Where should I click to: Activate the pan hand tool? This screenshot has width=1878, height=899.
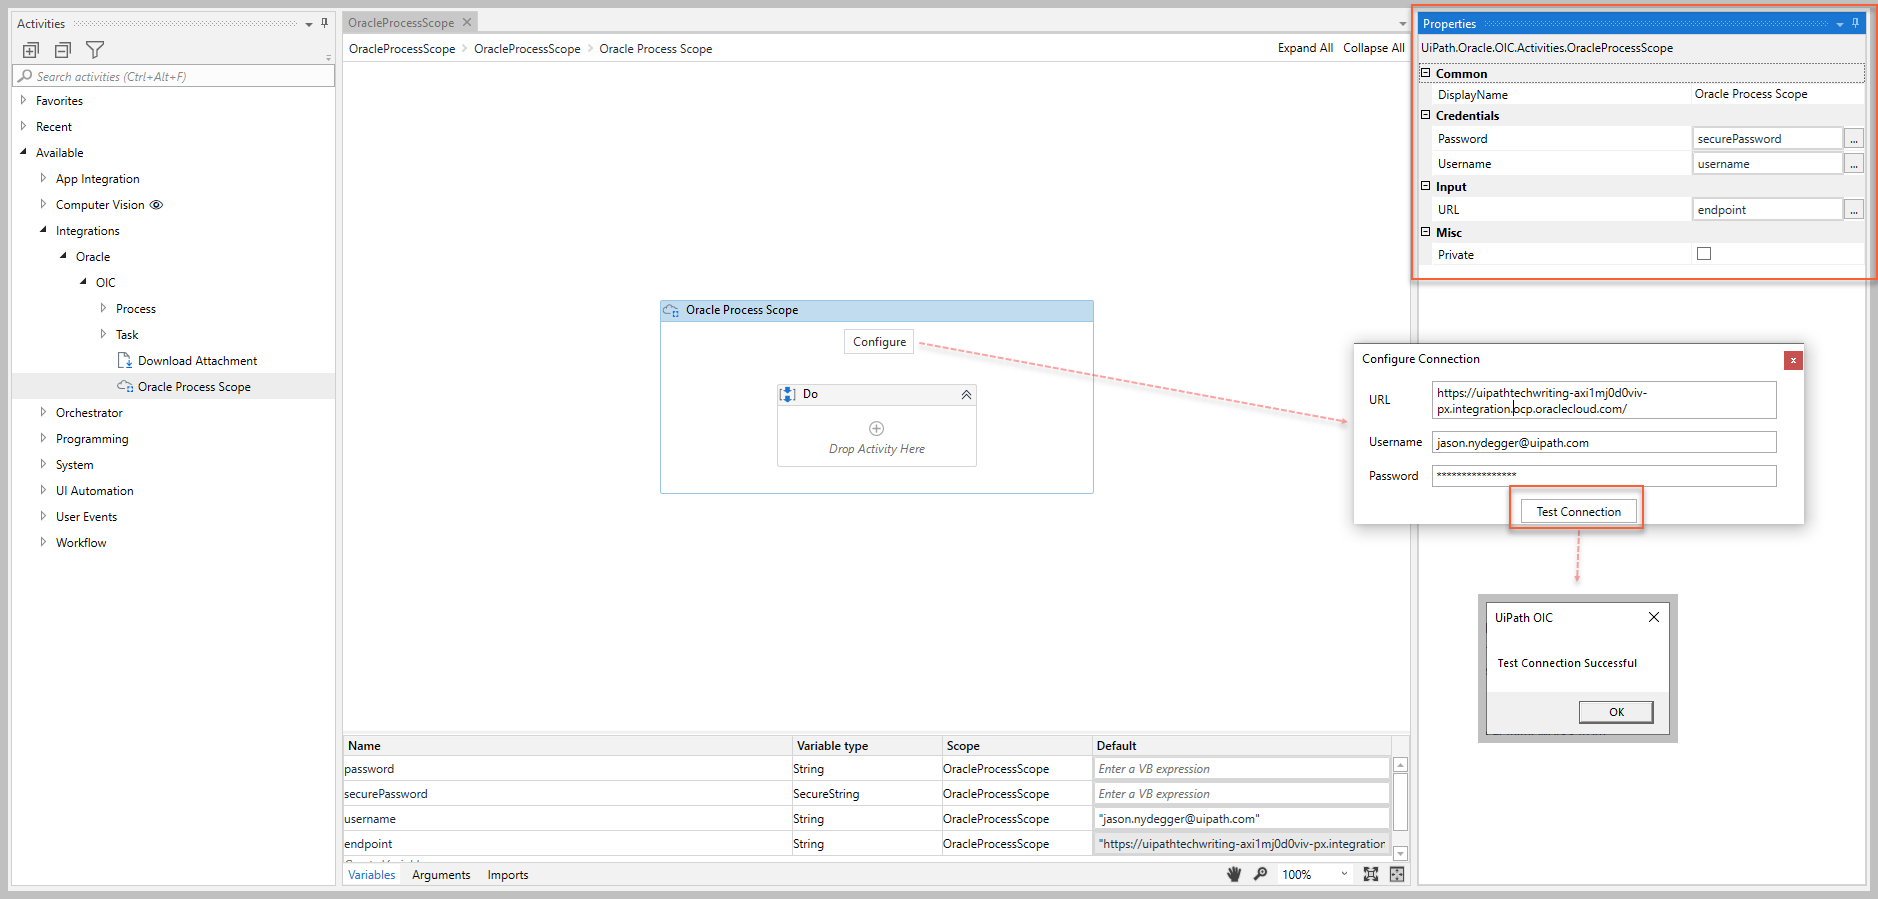click(x=1234, y=874)
